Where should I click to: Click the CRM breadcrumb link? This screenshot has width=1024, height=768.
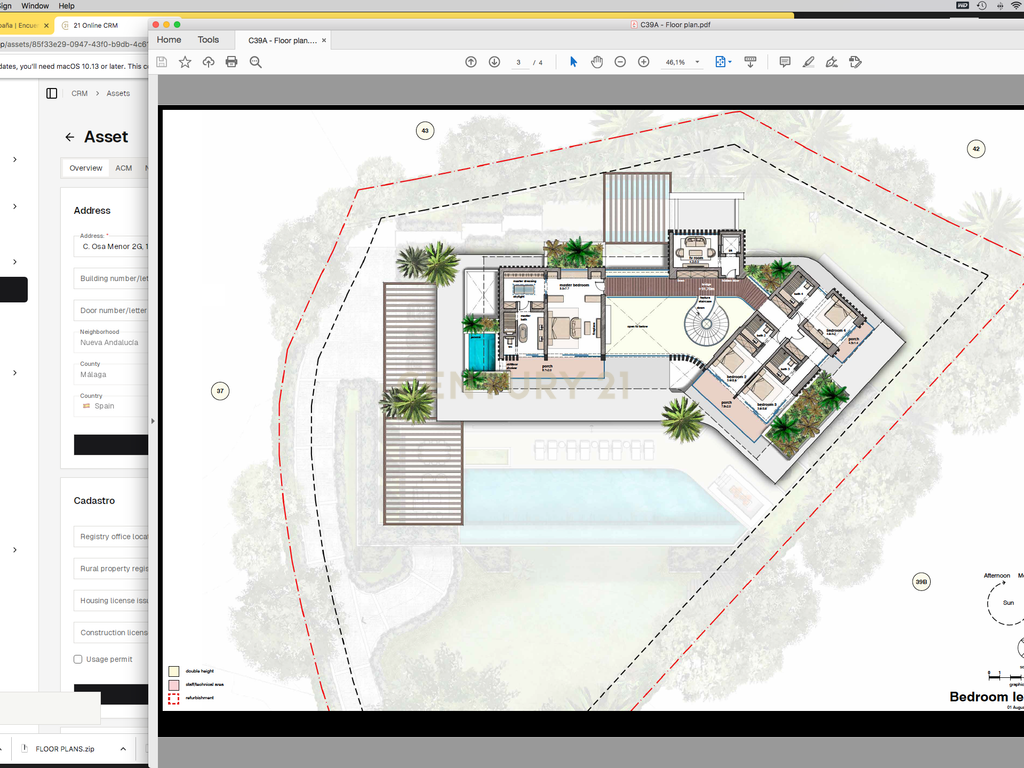pos(80,93)
